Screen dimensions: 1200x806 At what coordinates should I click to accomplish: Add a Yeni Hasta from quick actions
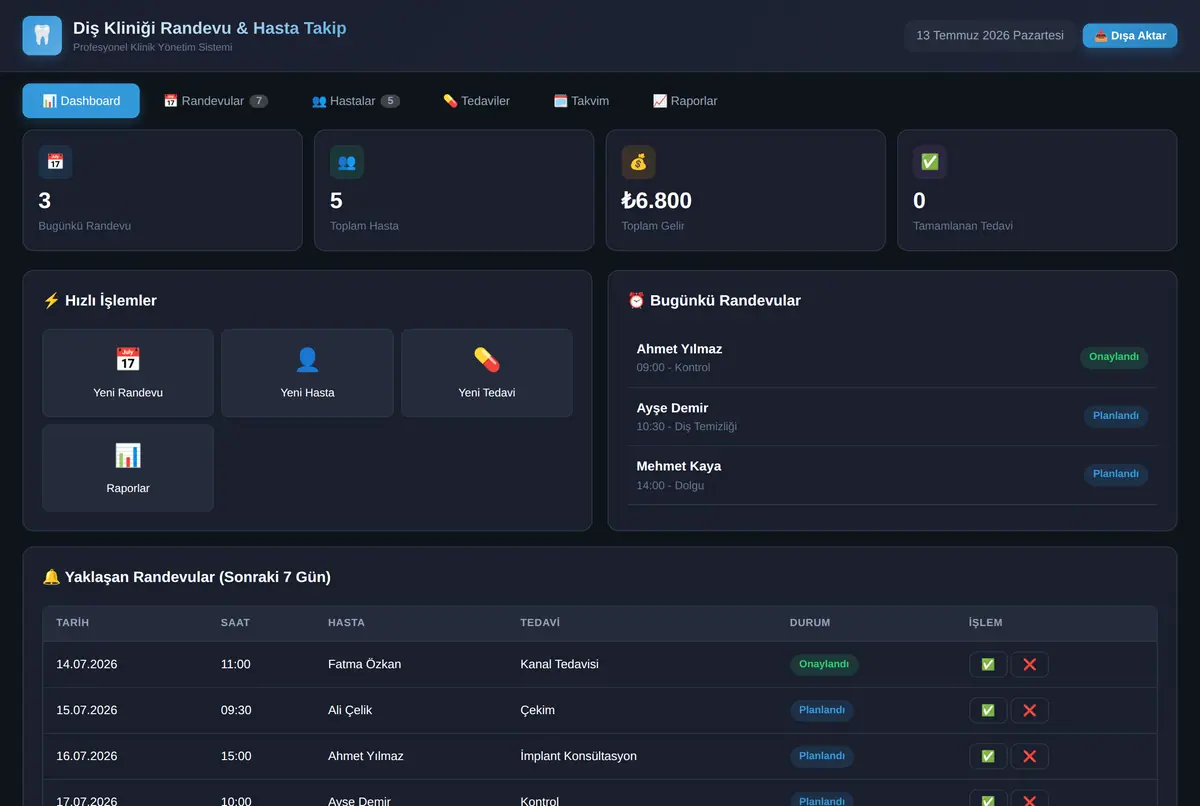point(307,373)
